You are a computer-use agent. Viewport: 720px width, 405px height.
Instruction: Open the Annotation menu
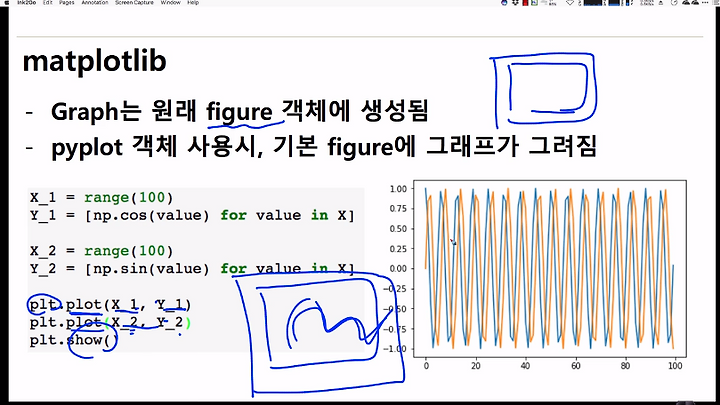[95, 2]
